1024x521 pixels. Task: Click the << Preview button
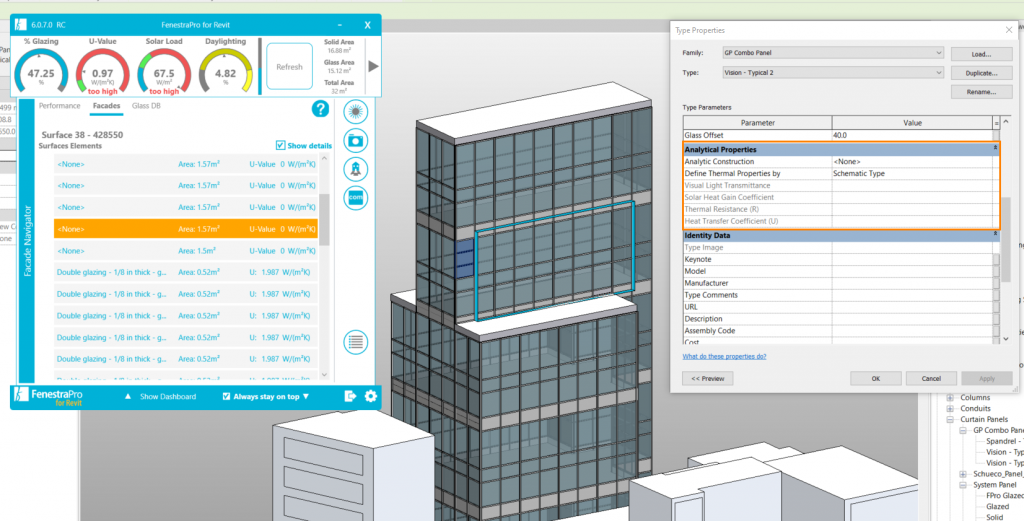coord(707,379)
